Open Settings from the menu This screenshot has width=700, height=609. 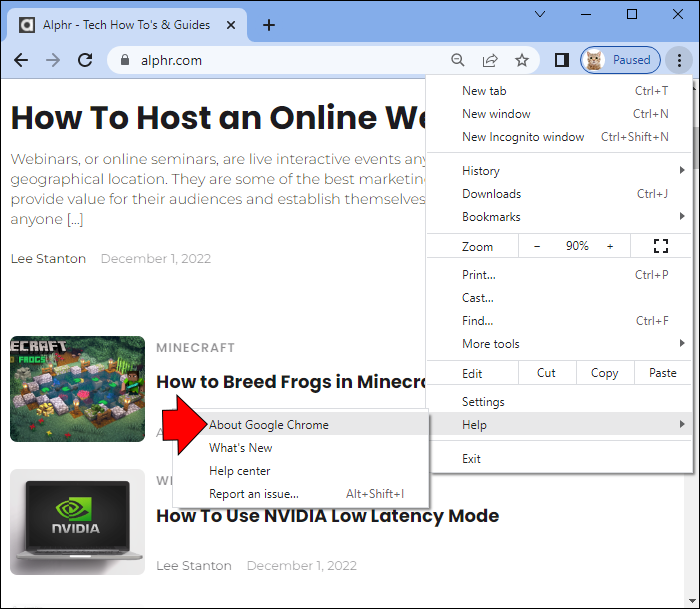click(x=559, y=402)
